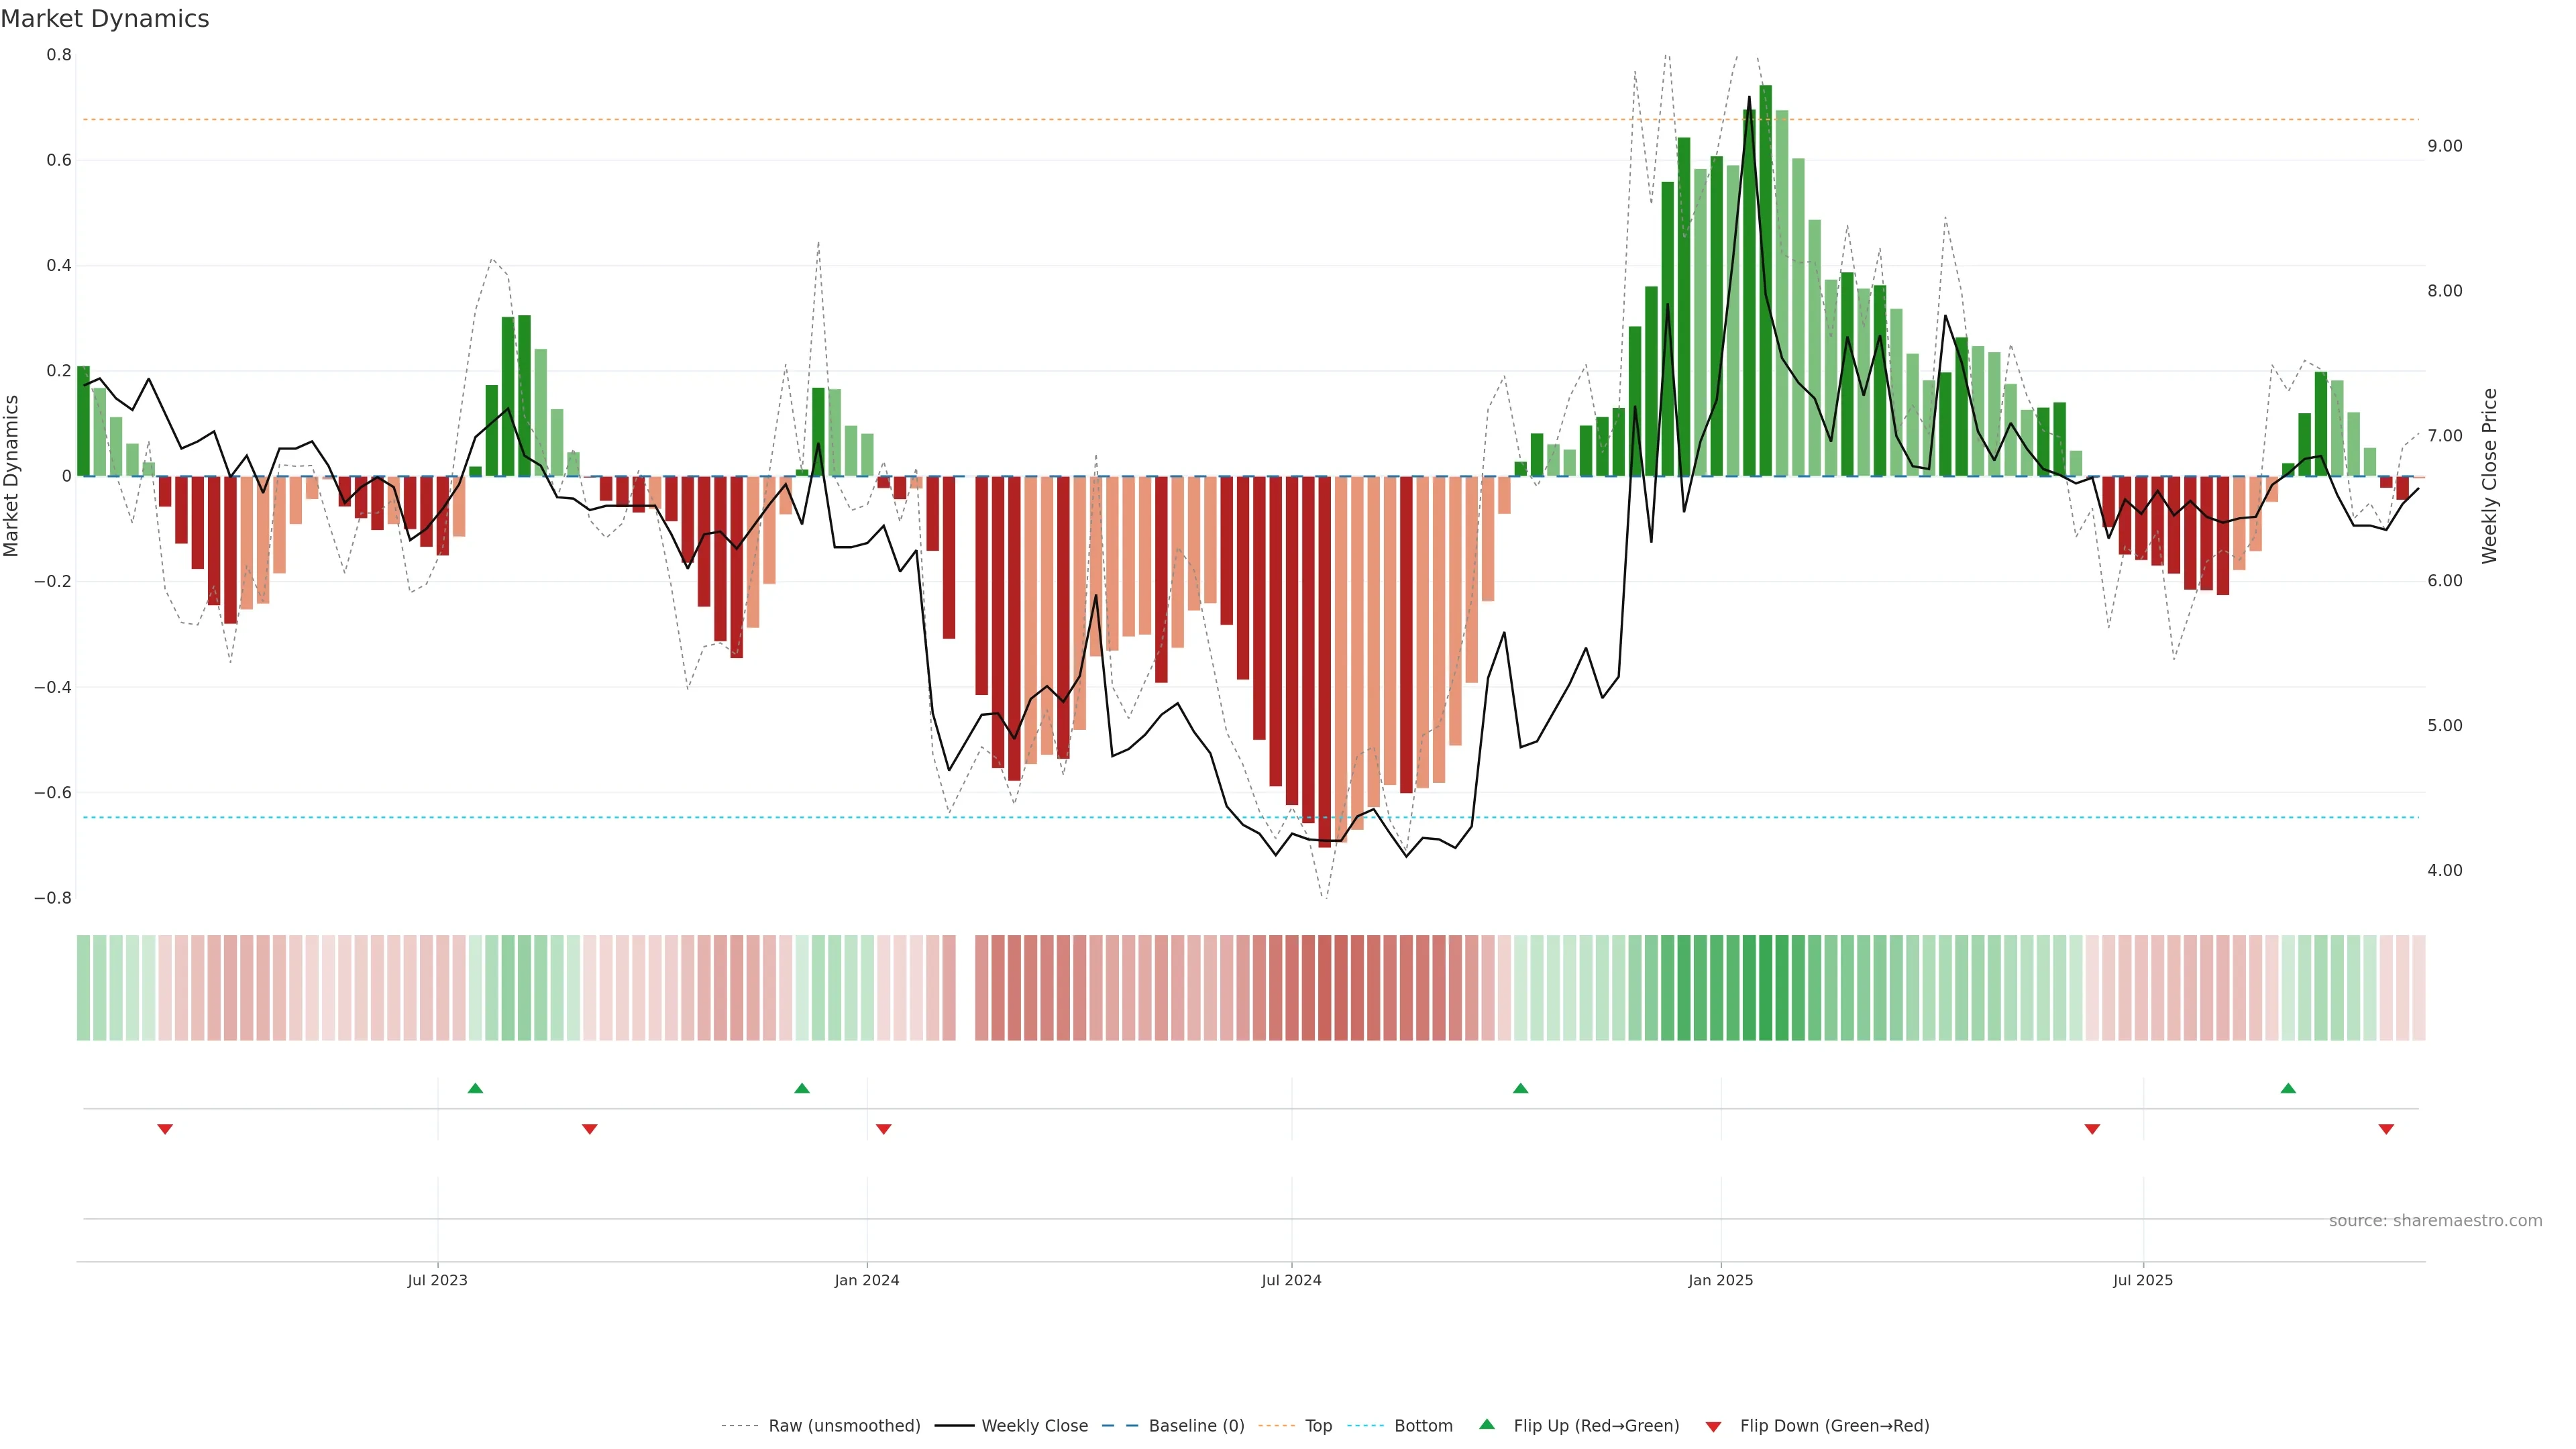Click the leftmost red flip-down triangle marker
The width and height of the screenshot is (2576, 1449).
(165, 1129)
